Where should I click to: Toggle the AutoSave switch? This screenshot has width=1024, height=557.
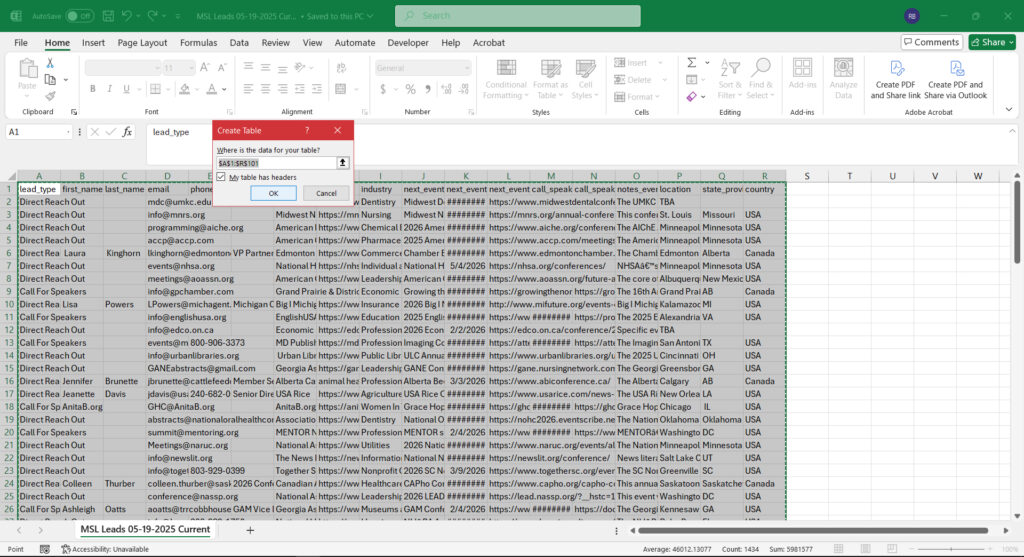(79, 16)
